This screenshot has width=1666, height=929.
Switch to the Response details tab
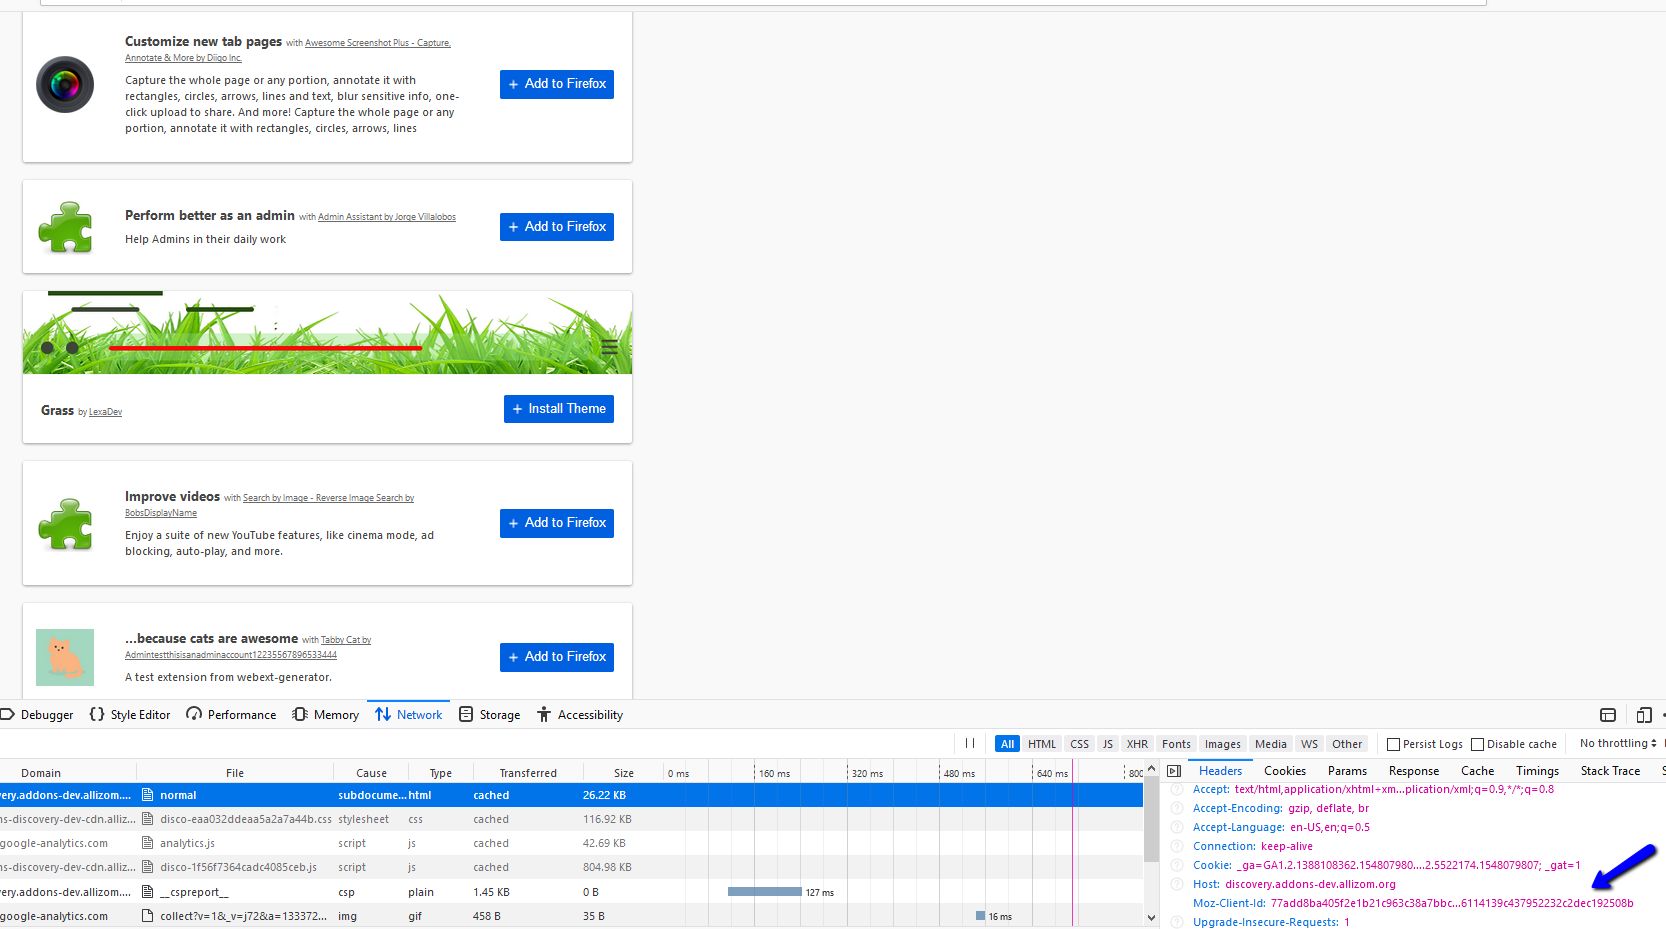1414,771
